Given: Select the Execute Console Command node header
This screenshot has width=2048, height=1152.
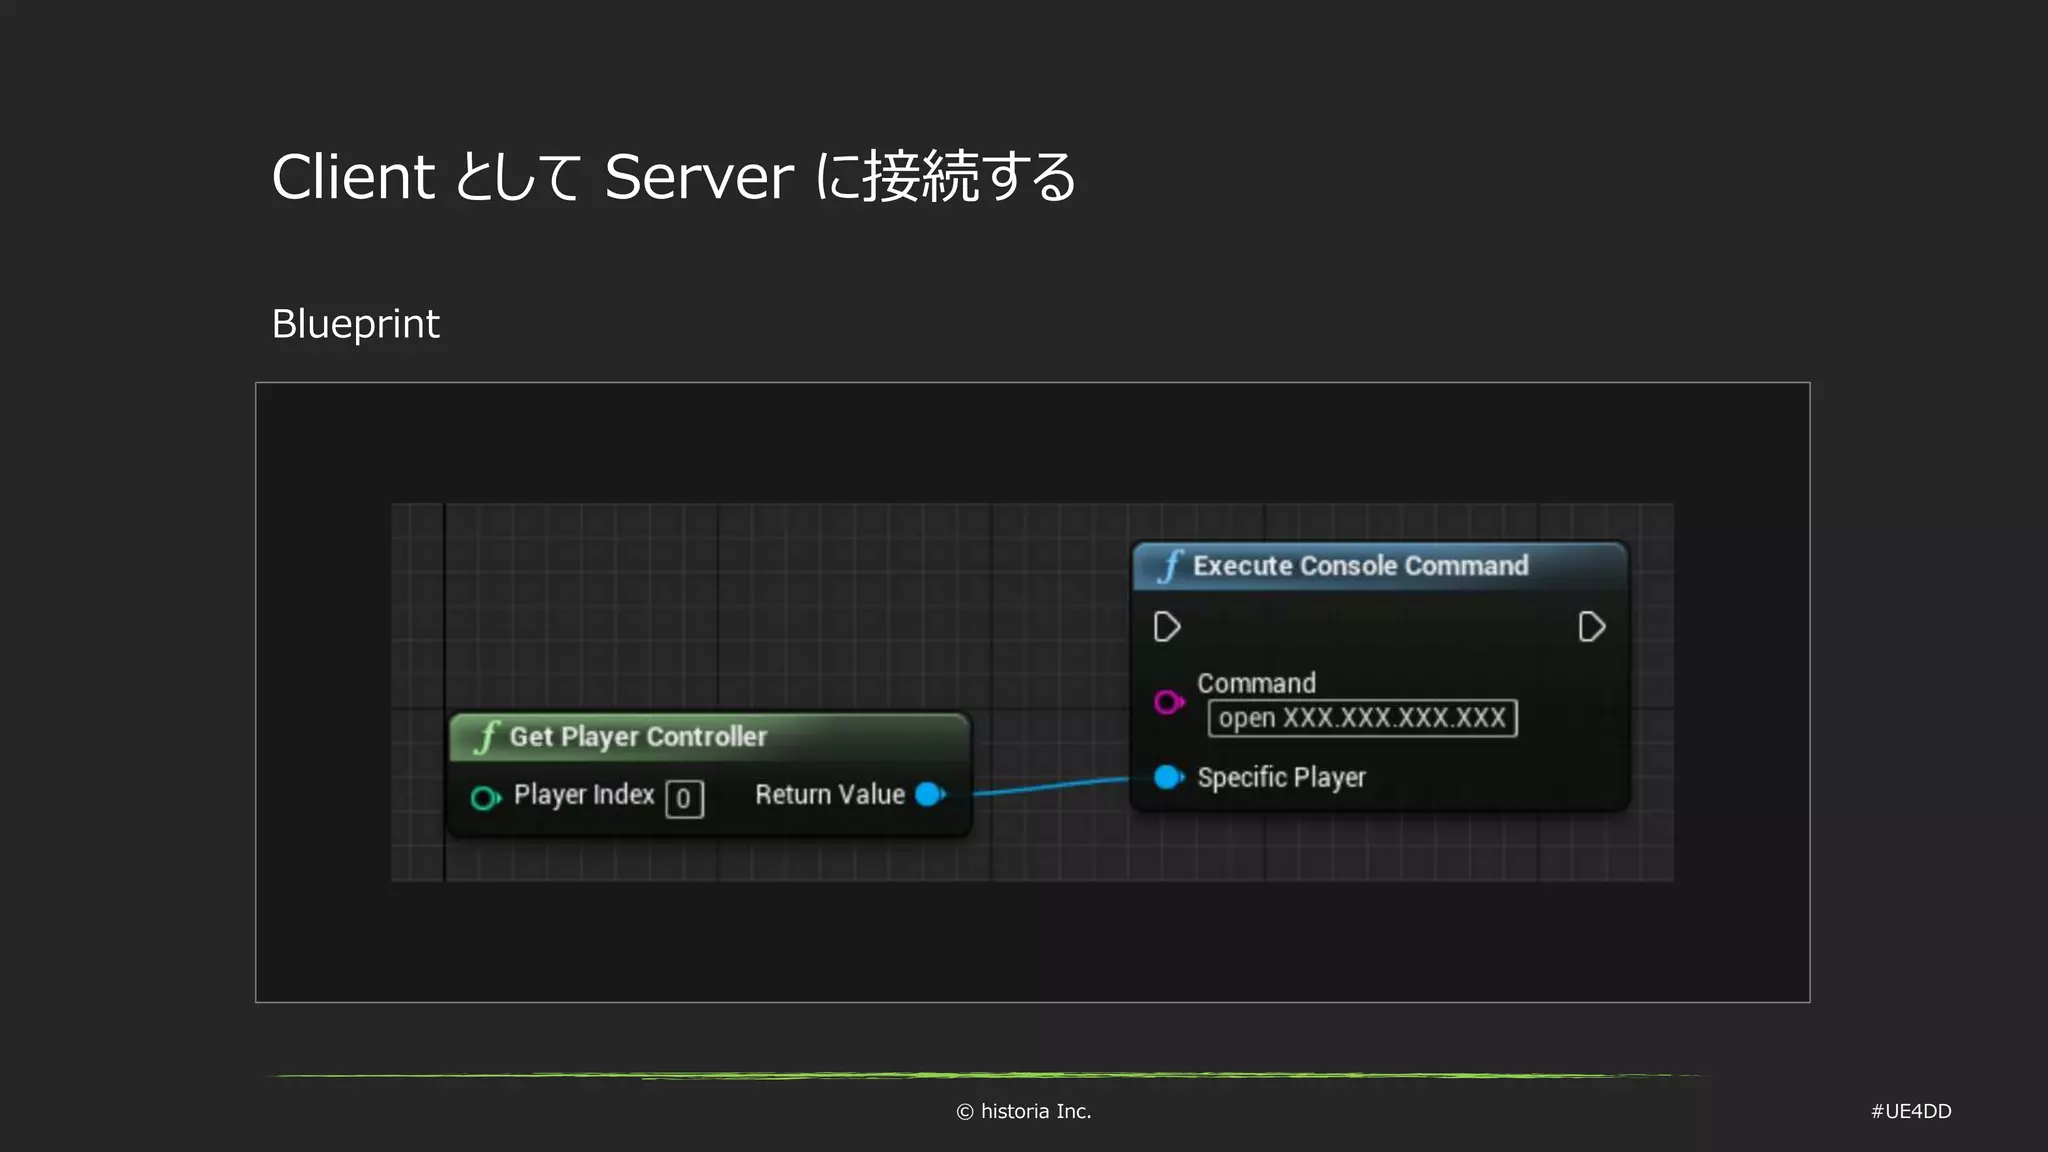Looking at the screenshot, I should click(1380, 566).
